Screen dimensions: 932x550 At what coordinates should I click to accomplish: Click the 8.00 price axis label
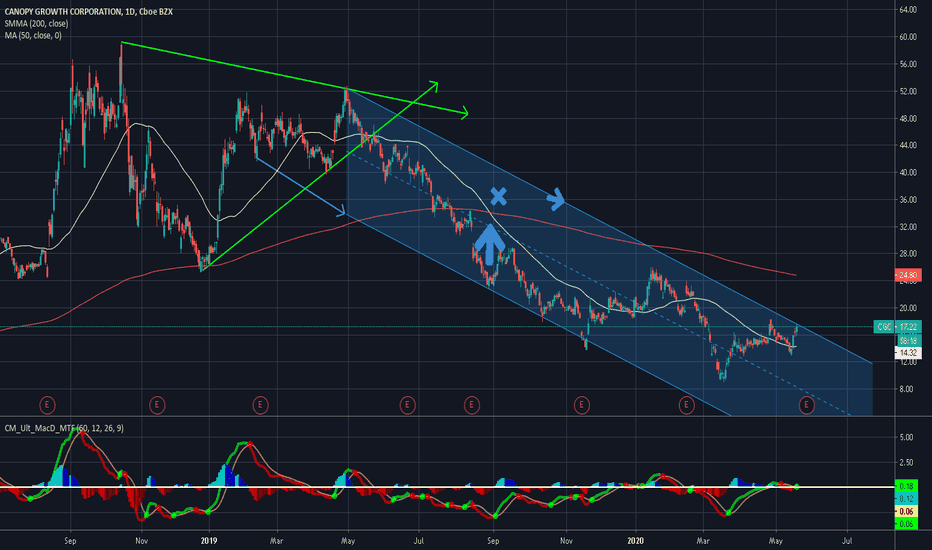(x=906, y=389)
